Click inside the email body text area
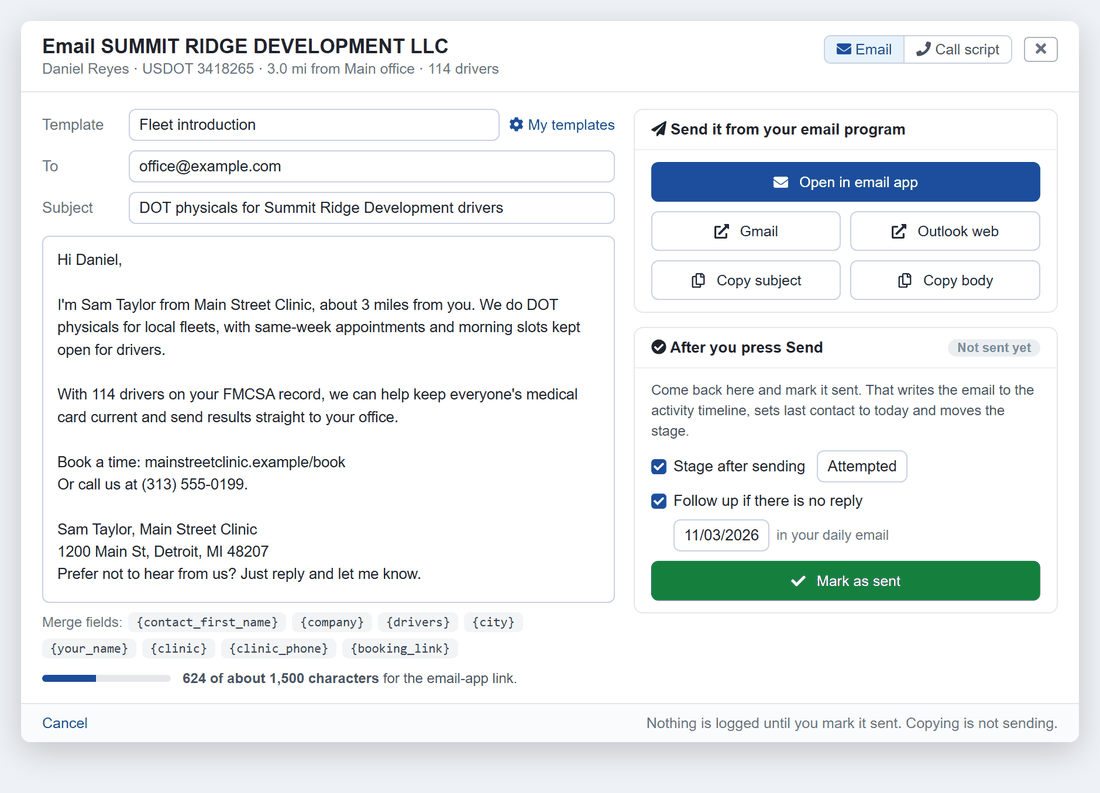Image resolution: width=1100 pixels, height=793 pixels. [x=328, y=419]
